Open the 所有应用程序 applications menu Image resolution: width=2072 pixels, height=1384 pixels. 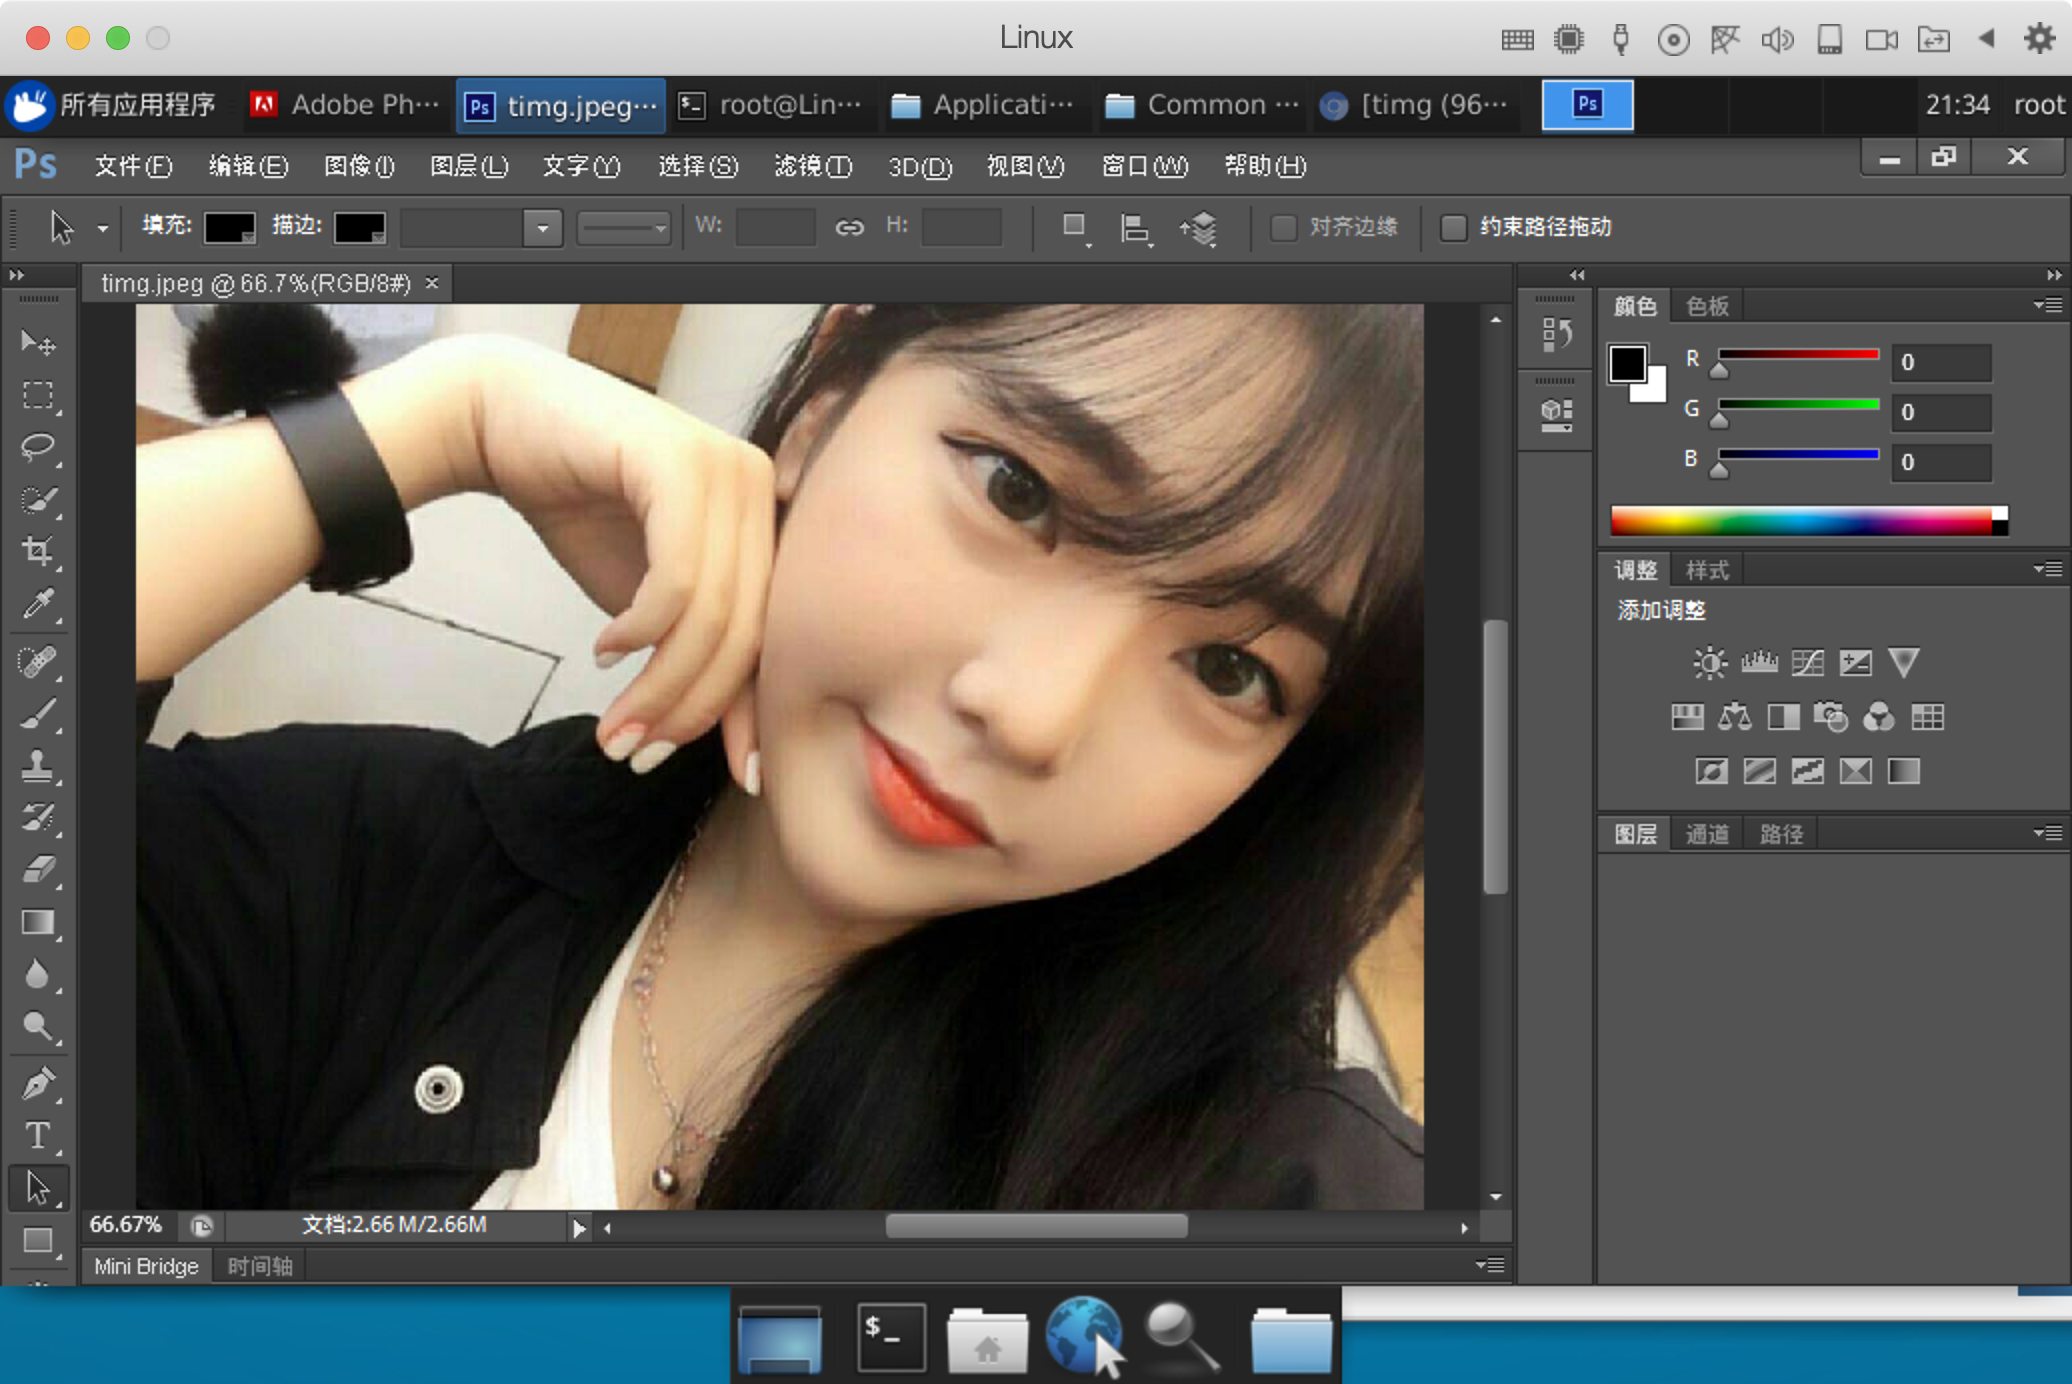(112, 104)
